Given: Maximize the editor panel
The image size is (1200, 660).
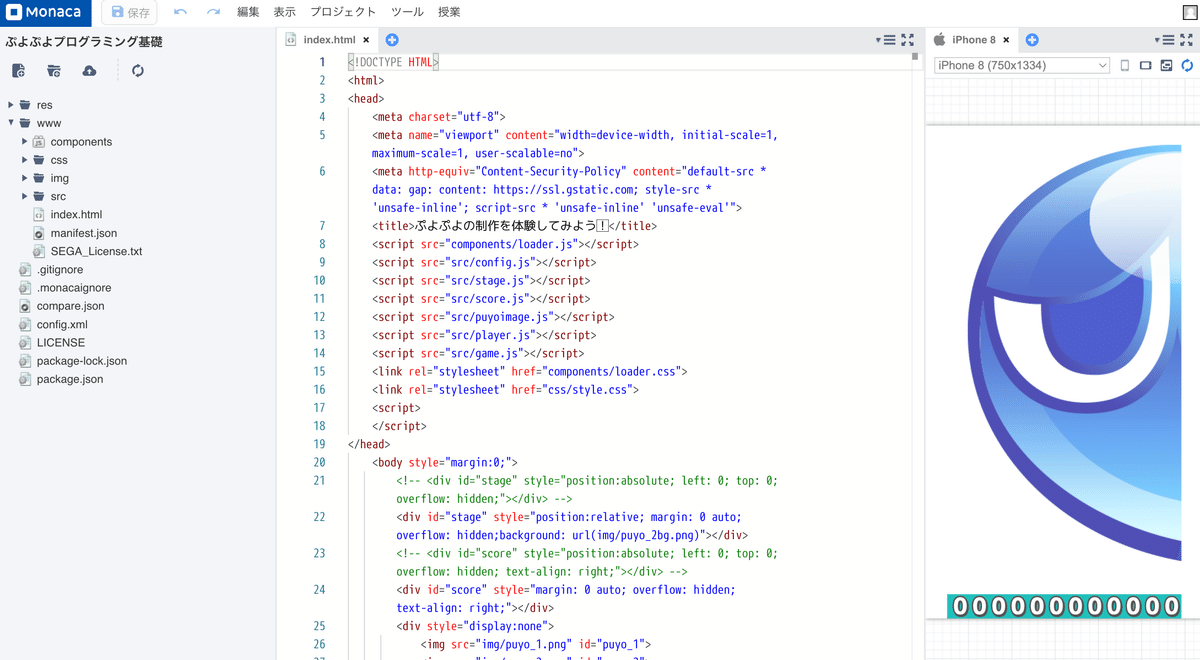Looking at the screenshot, I should (x=907, y=40).
